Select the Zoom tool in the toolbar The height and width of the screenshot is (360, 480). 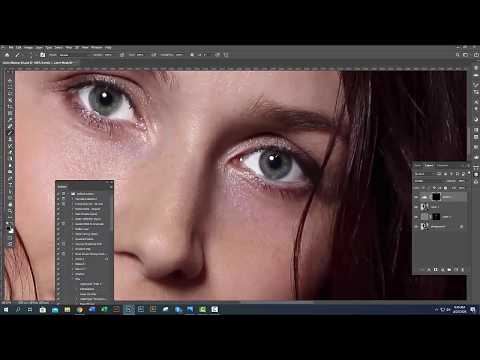10,211
